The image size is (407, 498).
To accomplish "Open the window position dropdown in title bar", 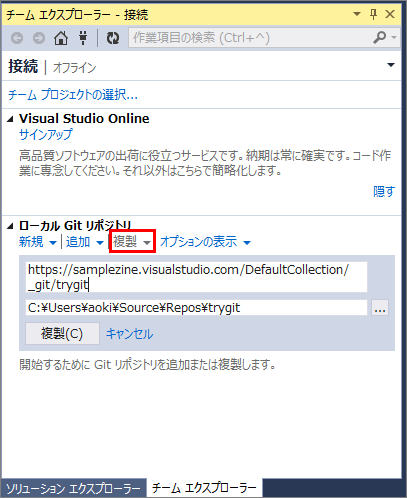I will pos(357,14).
